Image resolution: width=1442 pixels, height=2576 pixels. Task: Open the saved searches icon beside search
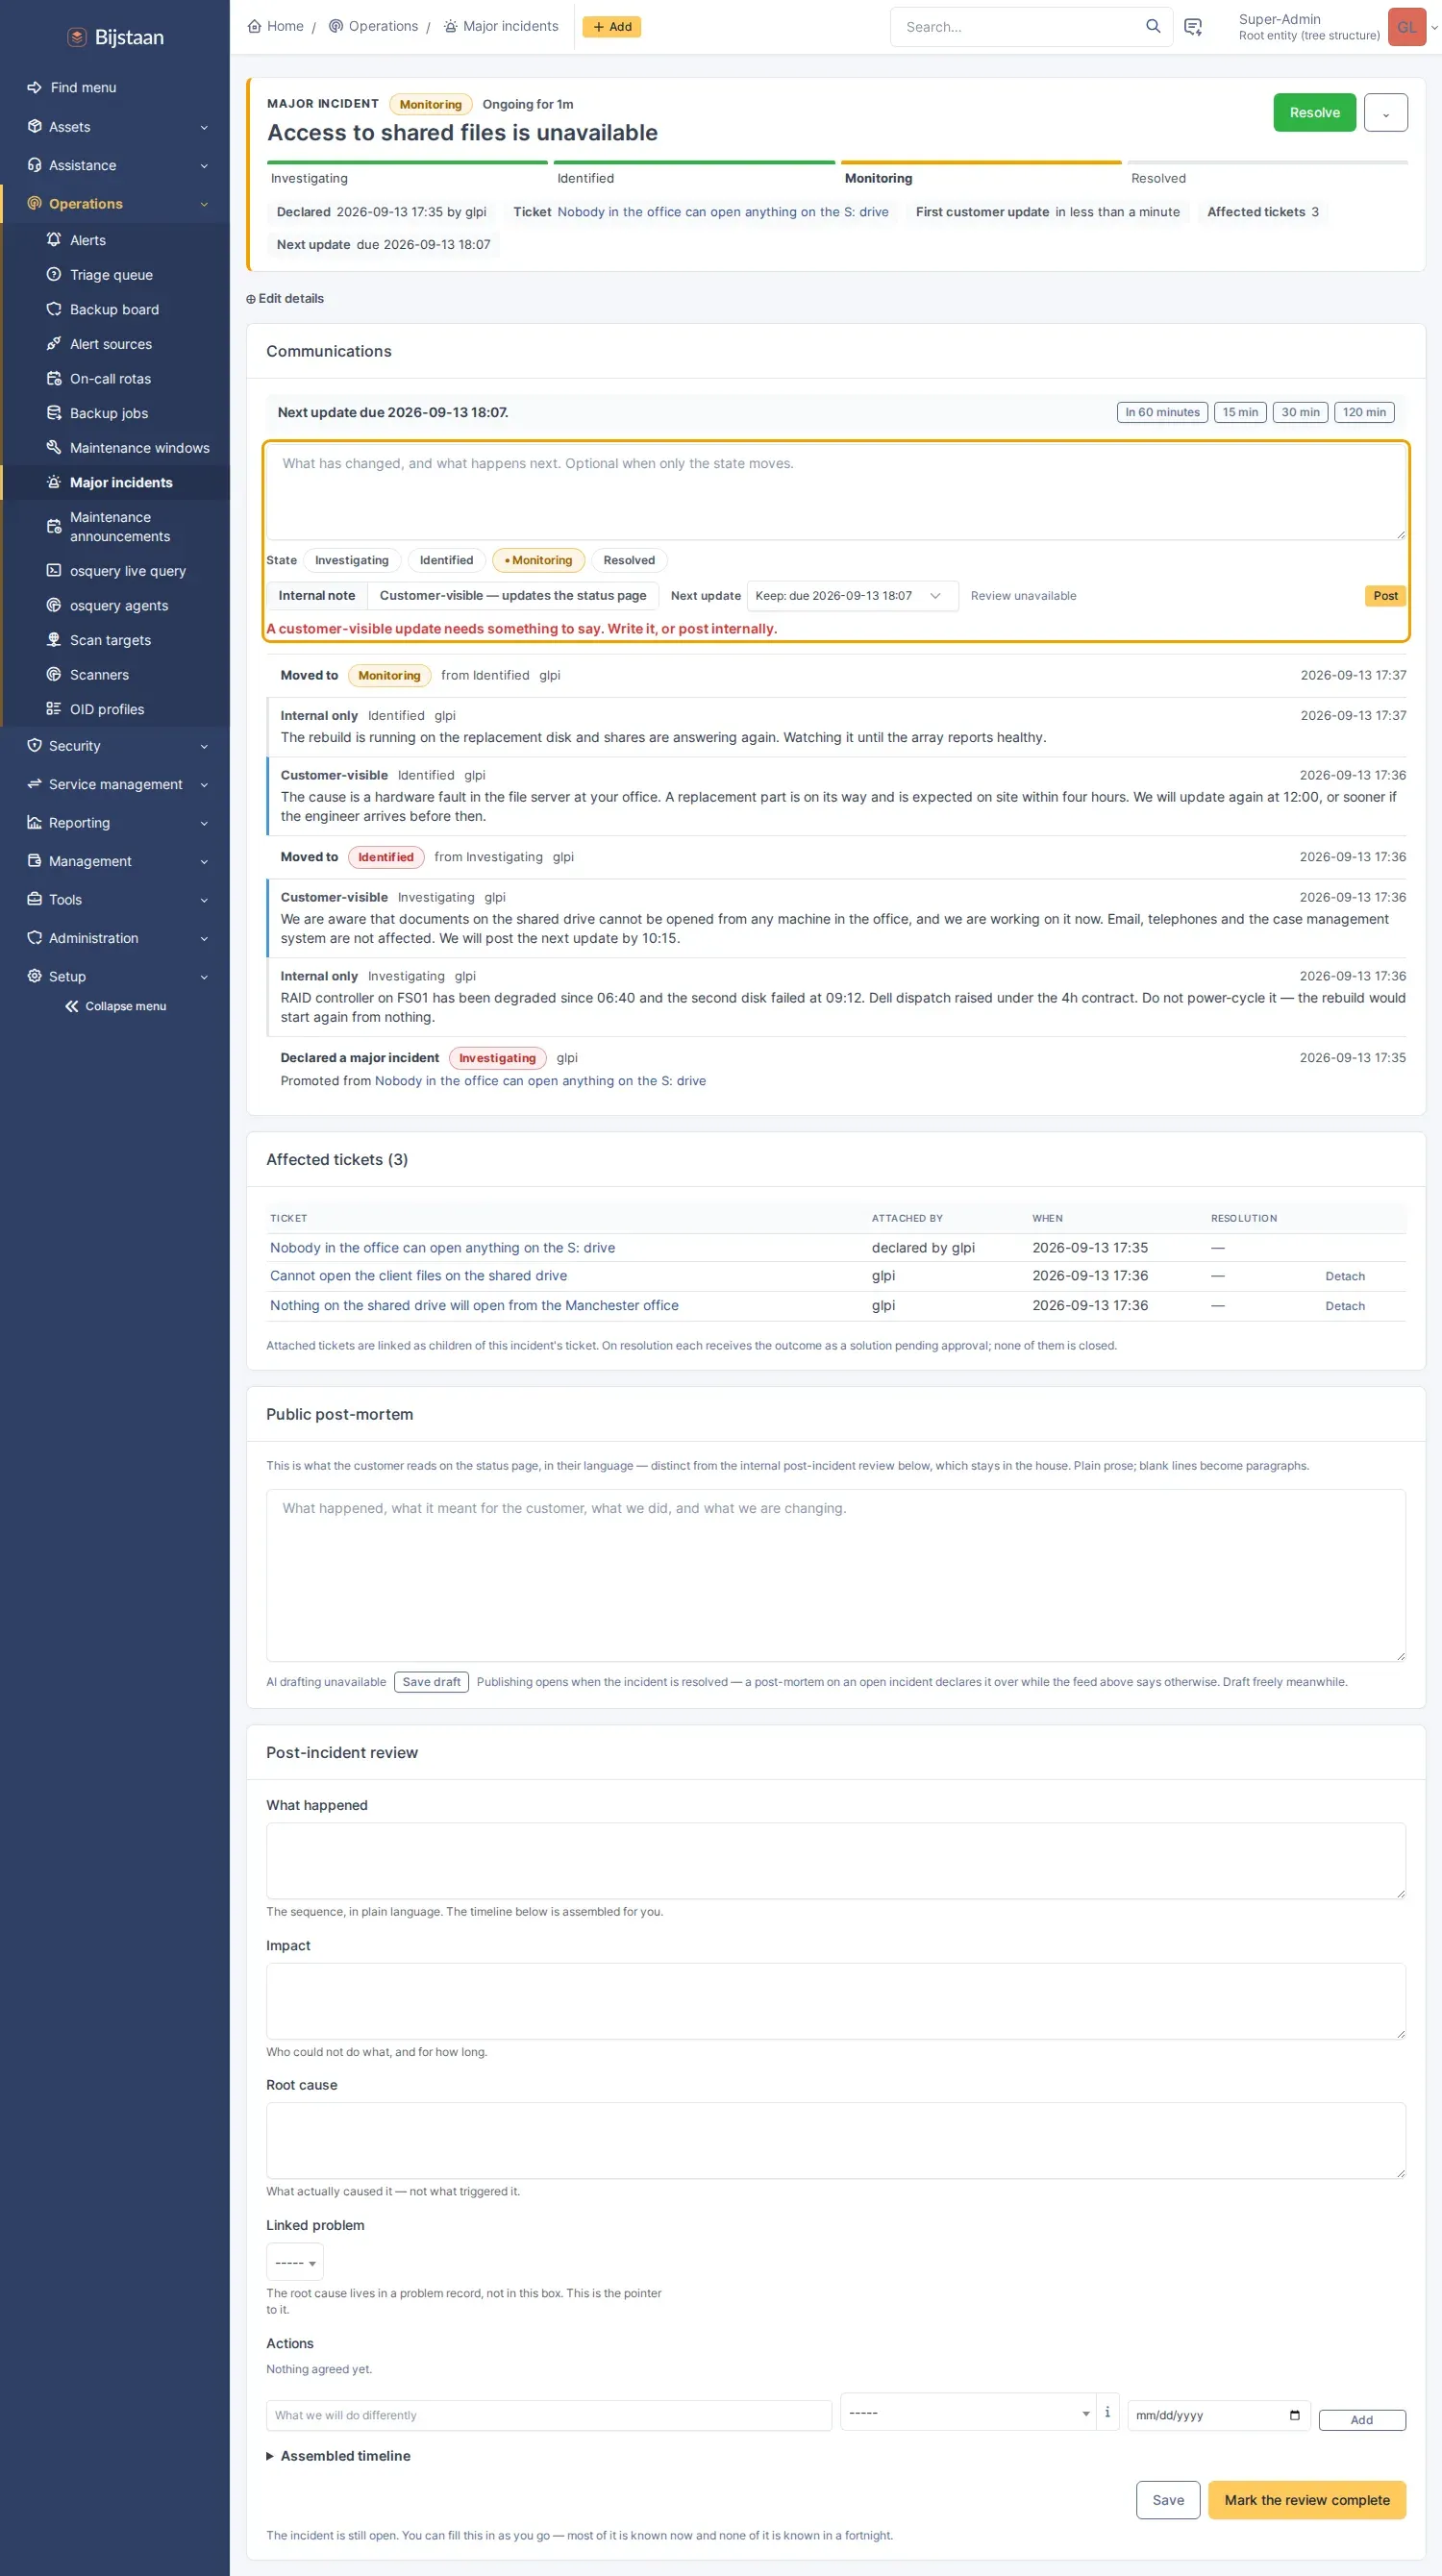pyautogui.click(x=1193, y=27)
